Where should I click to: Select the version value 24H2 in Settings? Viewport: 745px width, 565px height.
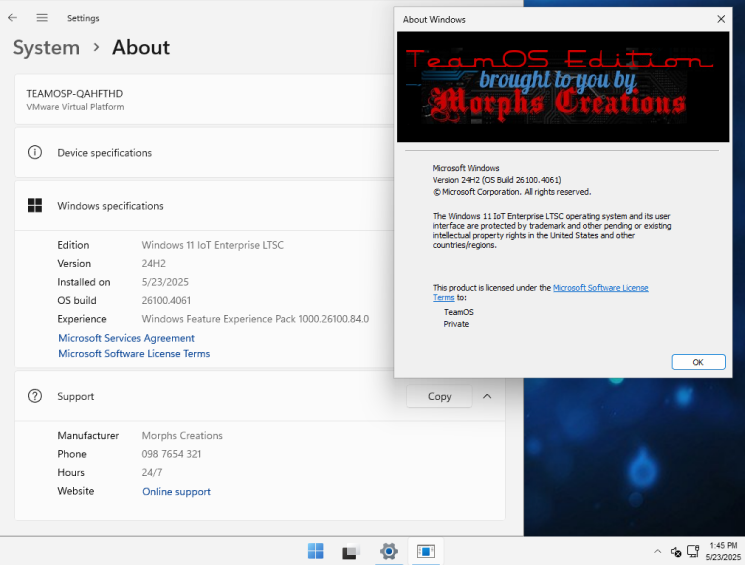coord(153,263)
